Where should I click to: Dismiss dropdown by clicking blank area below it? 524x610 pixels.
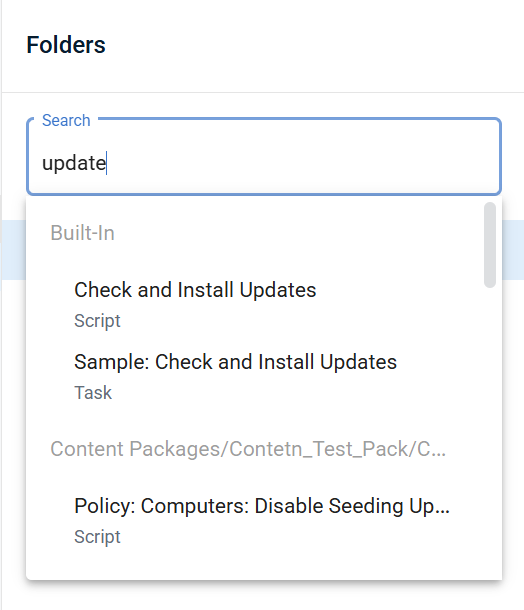coord(264,596)
